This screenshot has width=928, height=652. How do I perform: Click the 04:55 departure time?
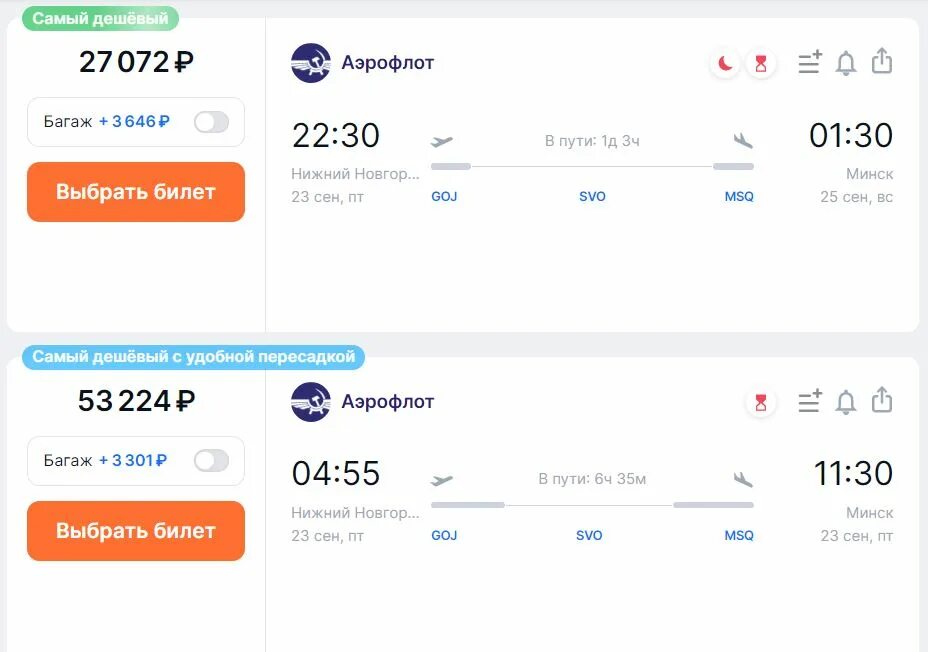(x=336, y=474)
